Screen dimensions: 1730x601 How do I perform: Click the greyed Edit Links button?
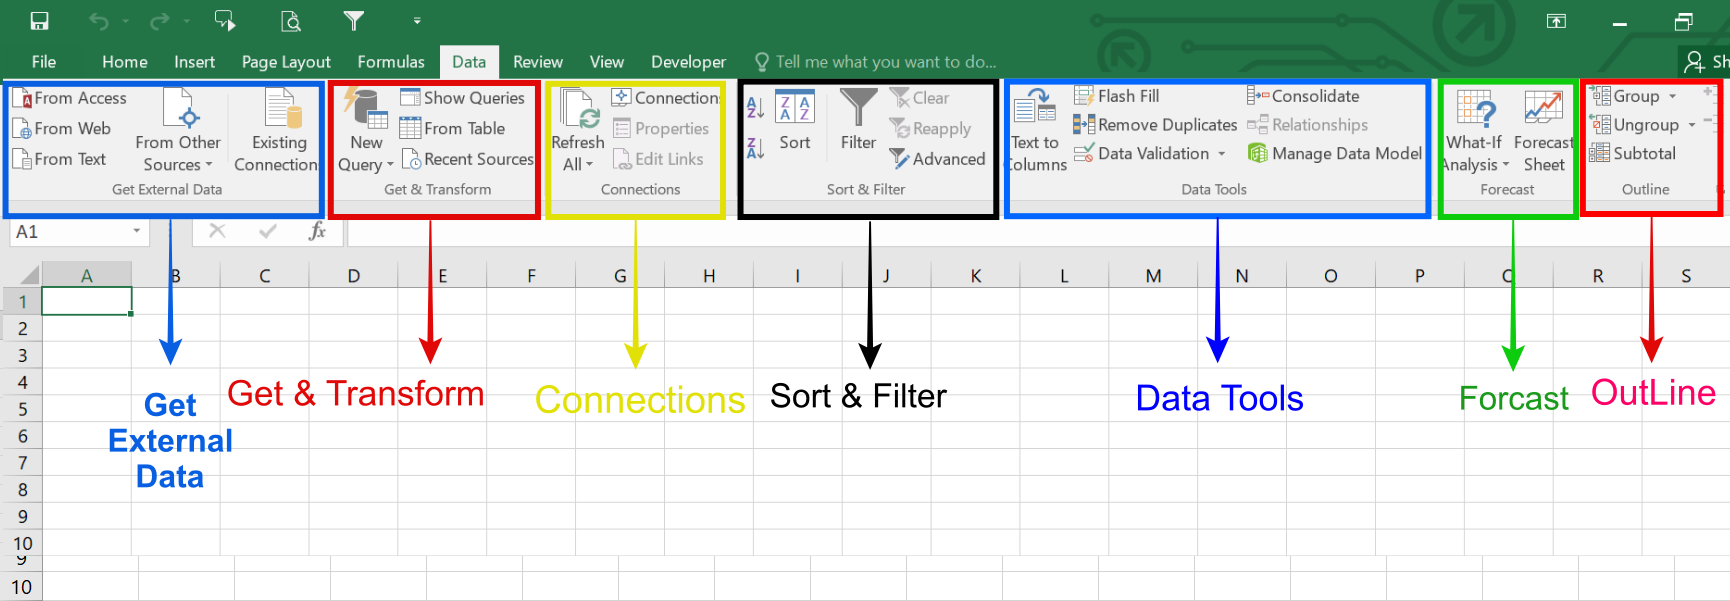click(658, 159)
